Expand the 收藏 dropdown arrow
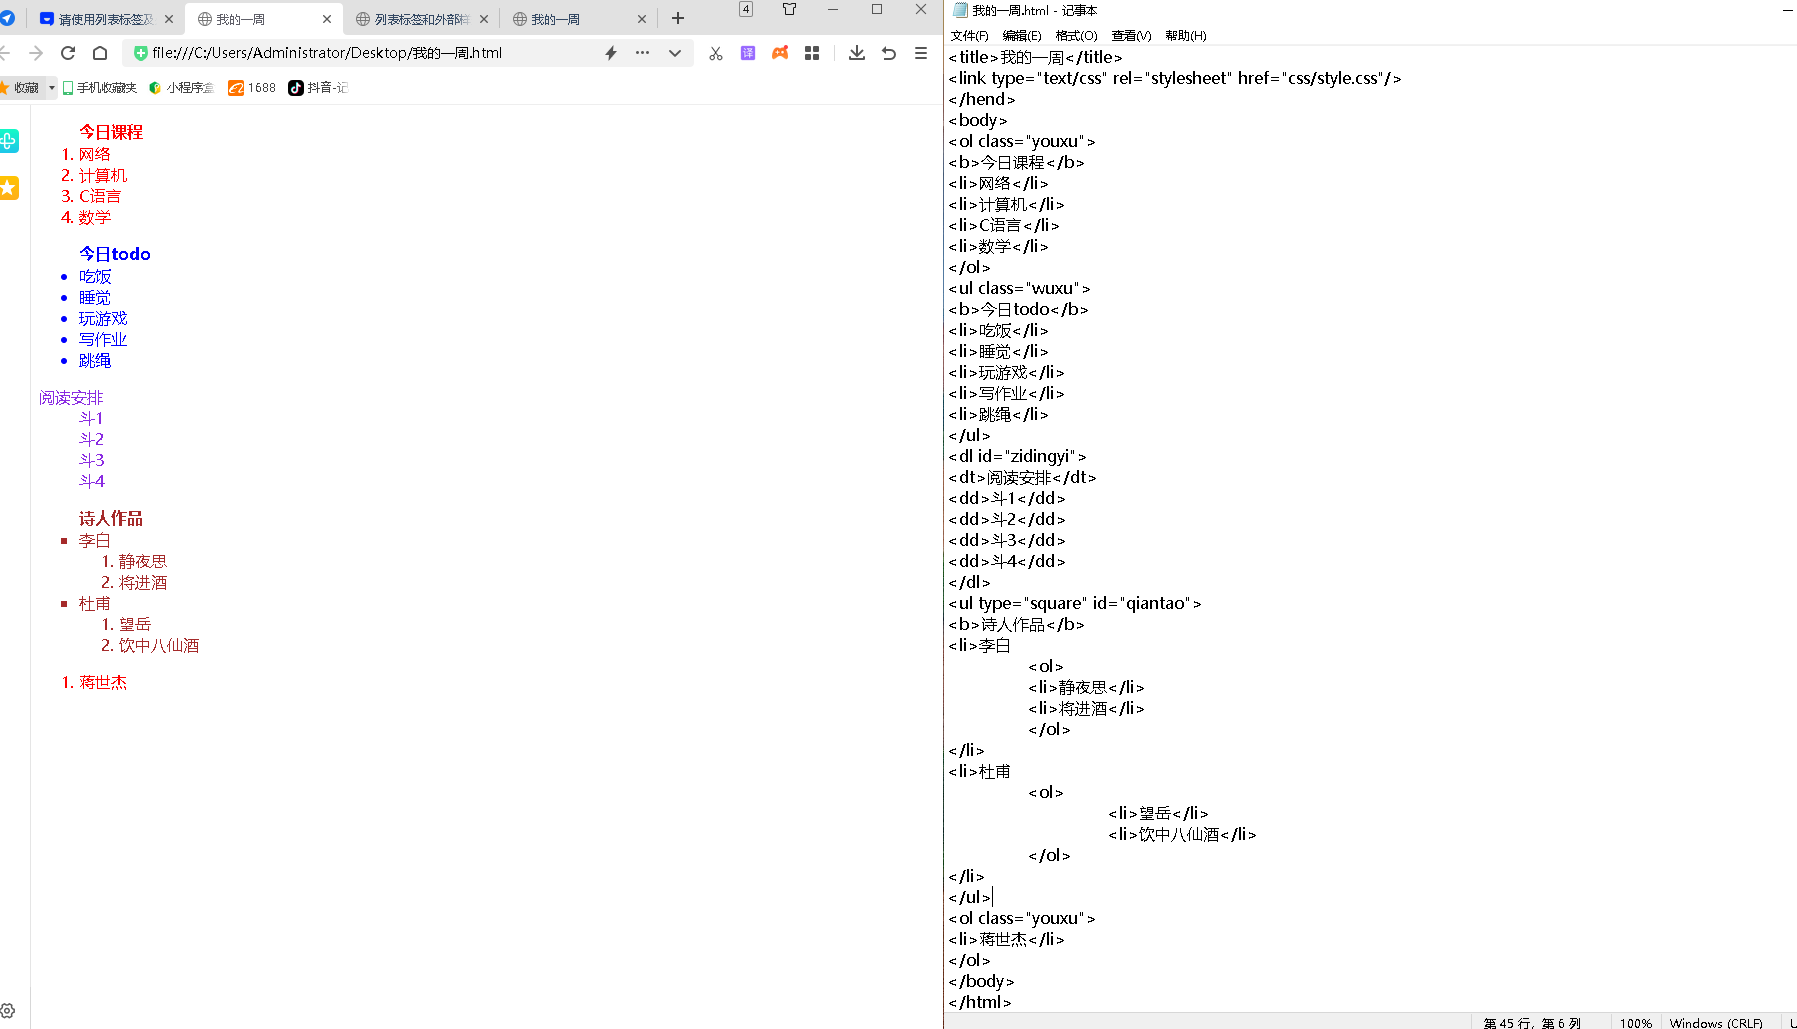 click(x=52, y=88)
